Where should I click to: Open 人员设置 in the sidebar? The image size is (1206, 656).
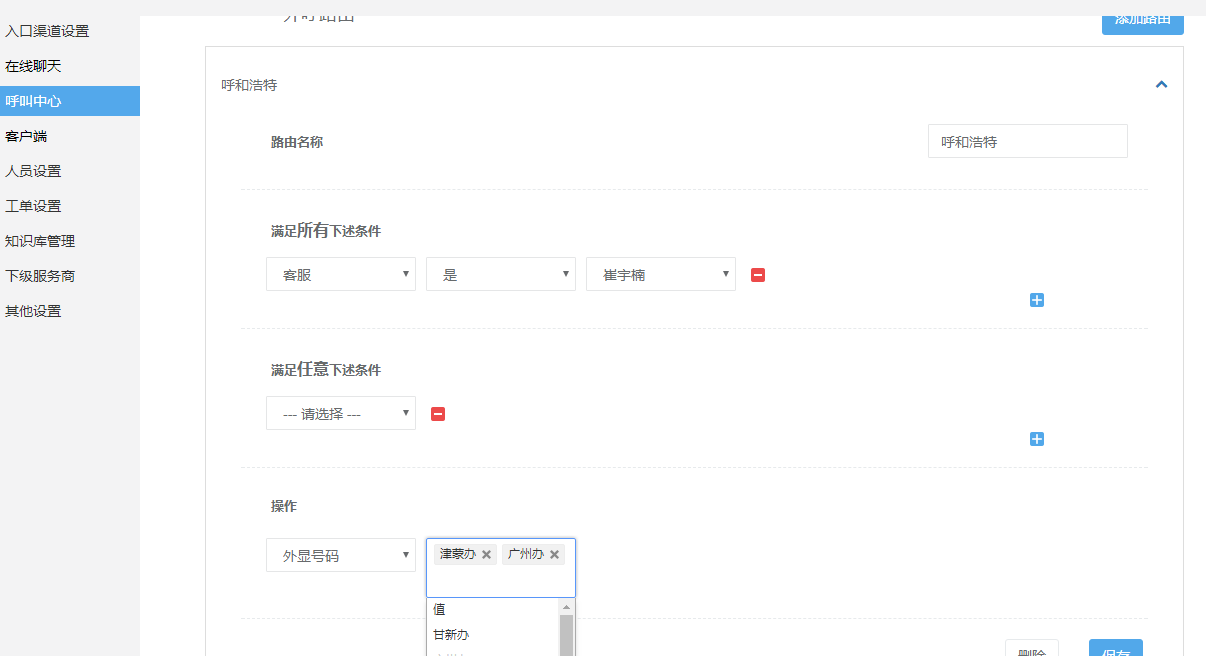(33, 171)
